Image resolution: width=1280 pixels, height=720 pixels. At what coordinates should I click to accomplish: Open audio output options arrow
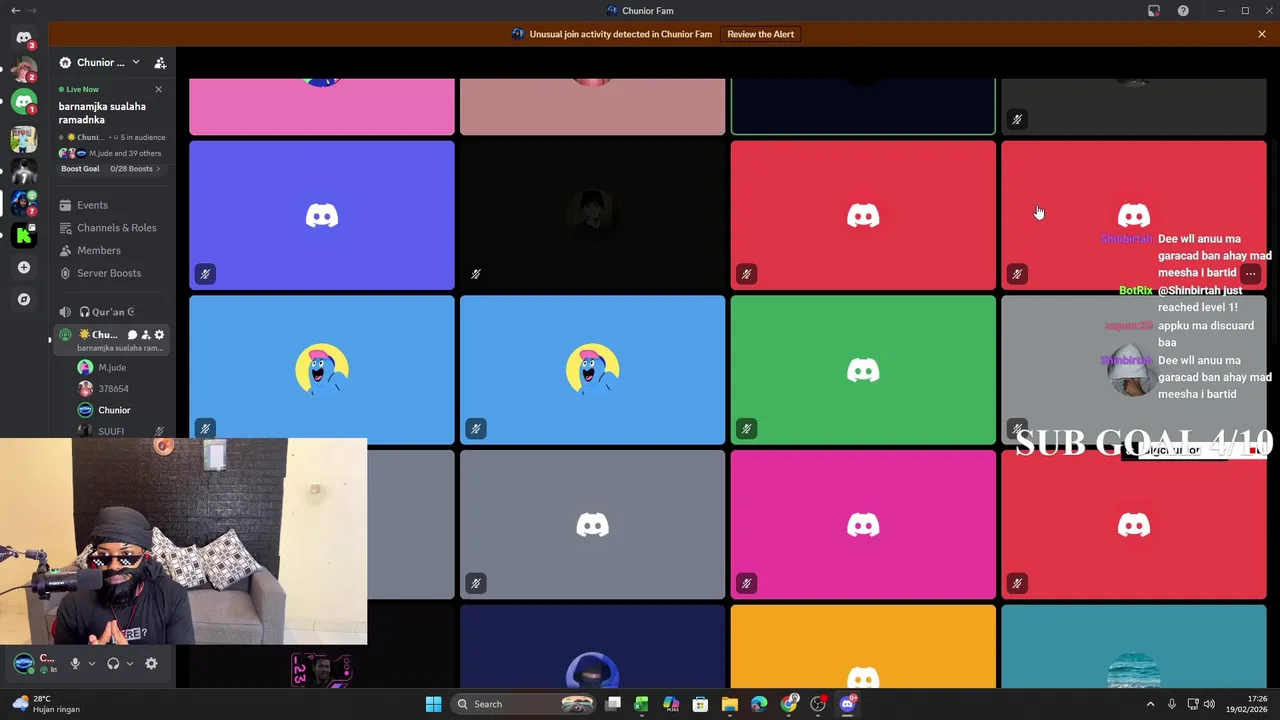(130, 663)
